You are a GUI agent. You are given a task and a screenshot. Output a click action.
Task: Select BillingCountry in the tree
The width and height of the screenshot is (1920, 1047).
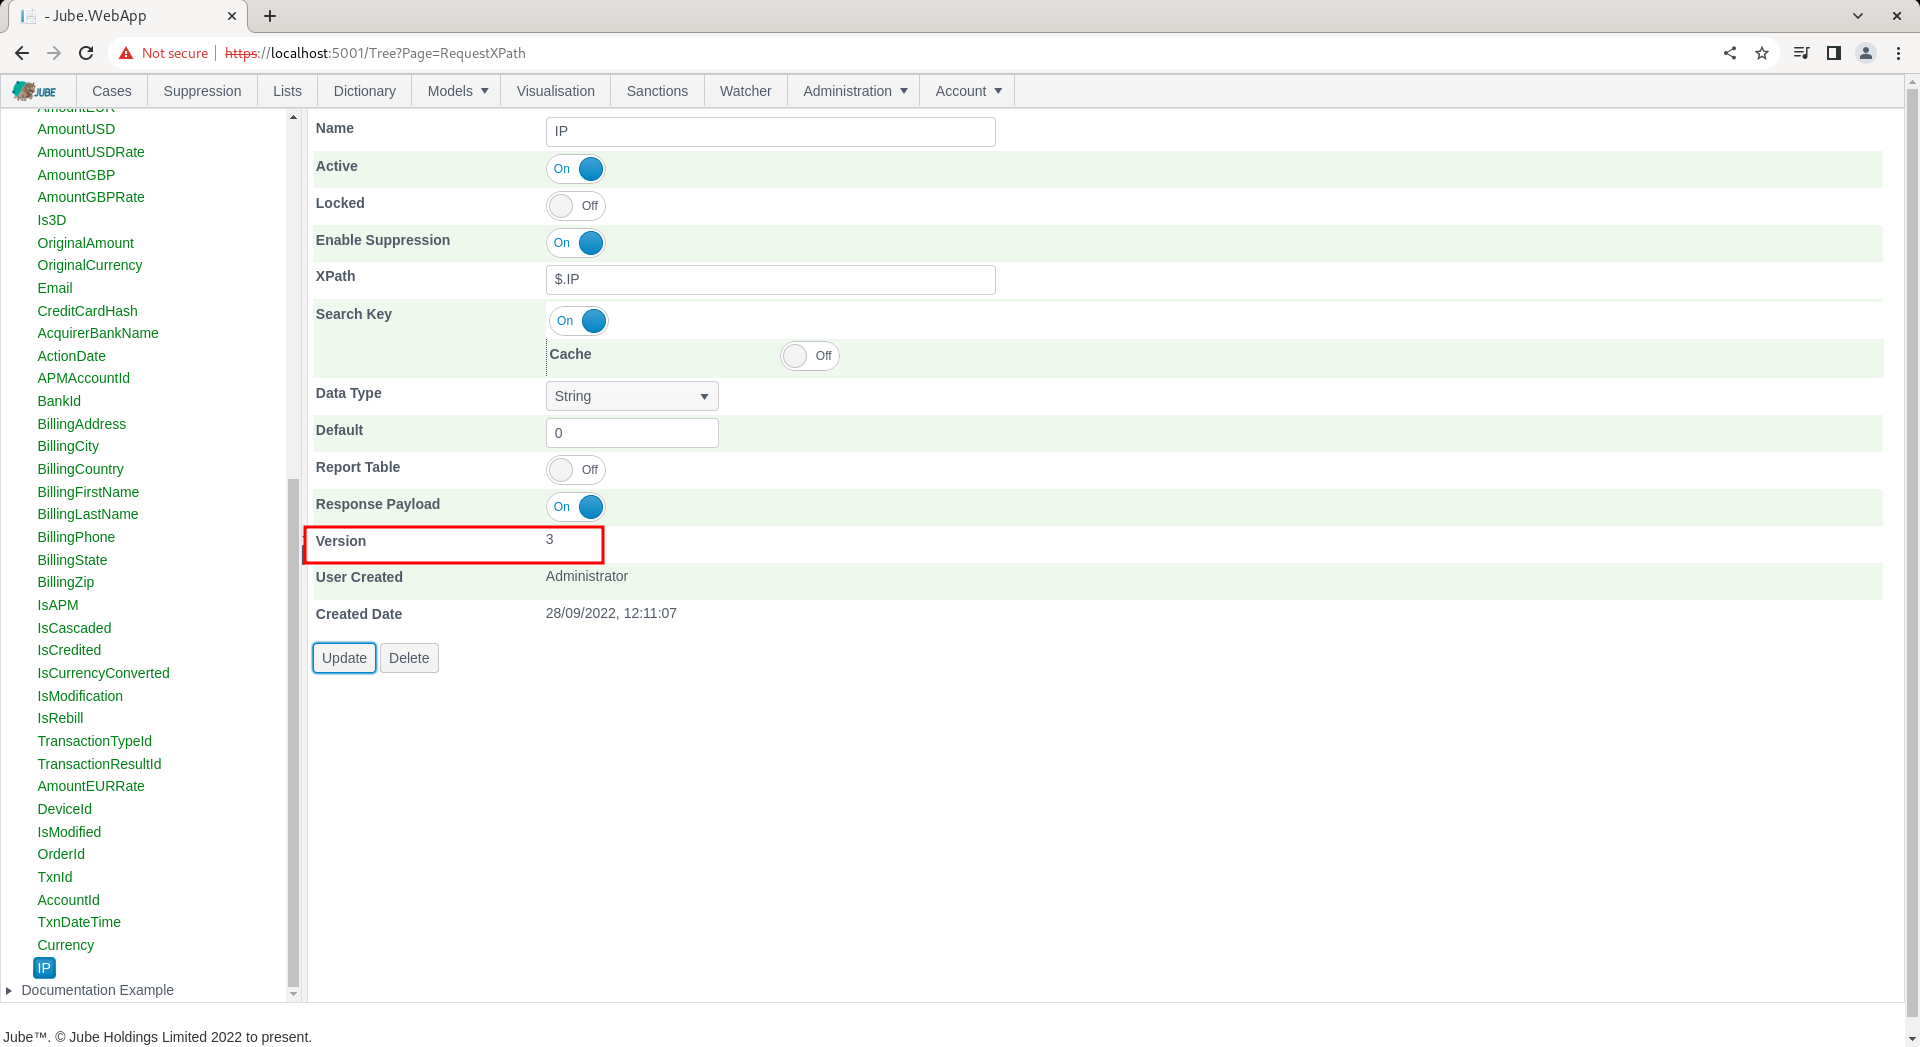pyautogui.click(x=80, y=469)
